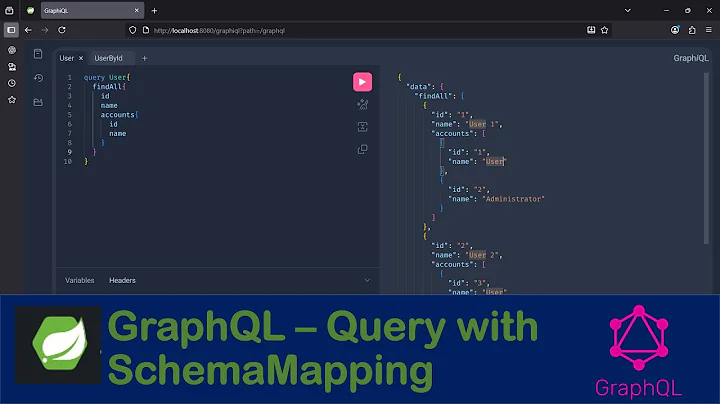The width and height of the screenshot is (720, 404).
Task: Select the GraphiQL browser tab
Action: coord(92,11)
